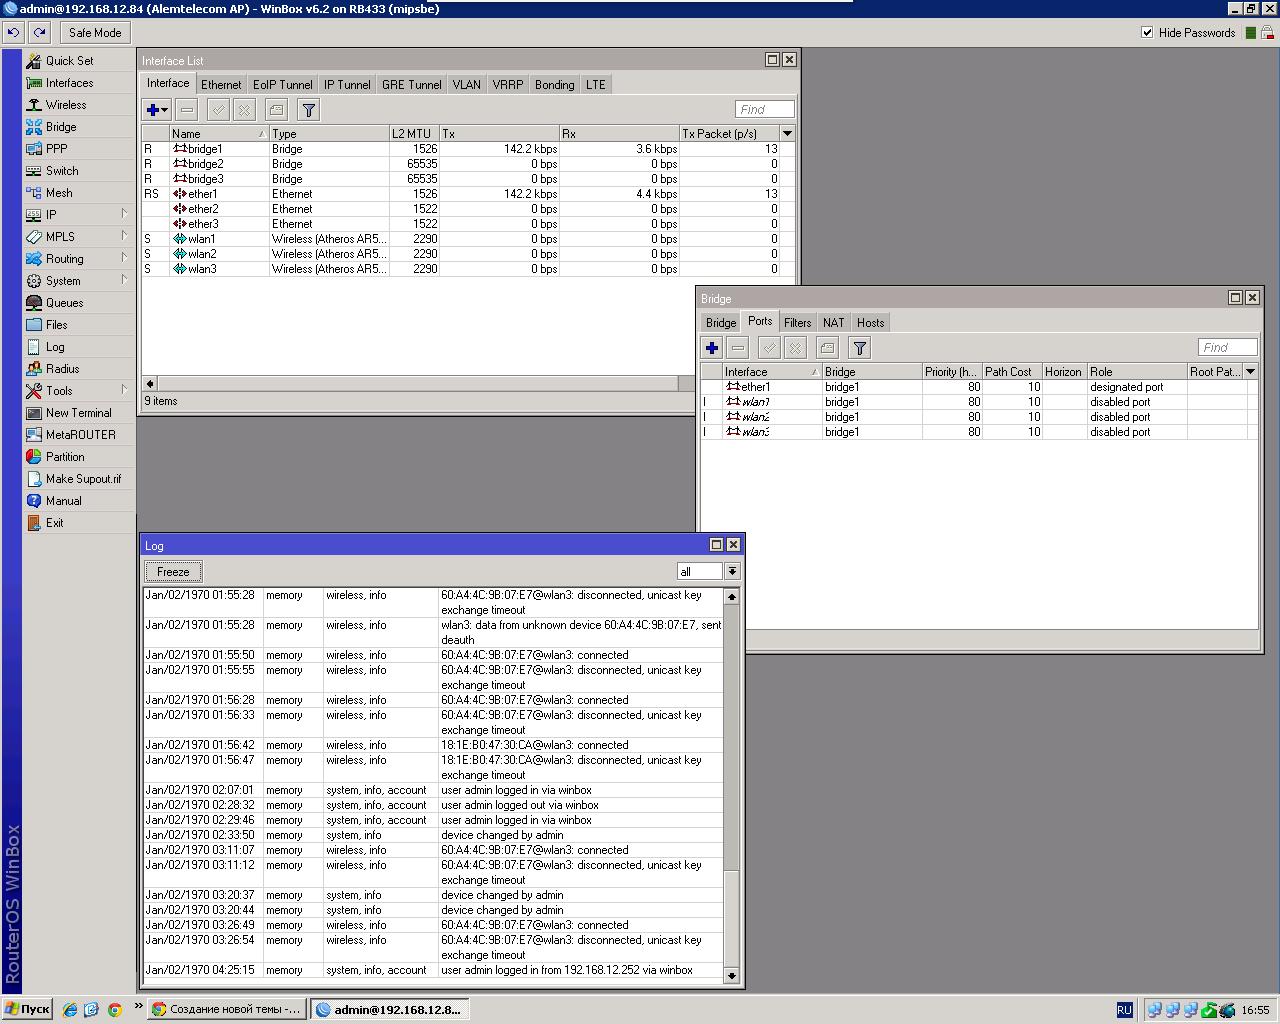Open the Interfaces menu item
The height and width of the screenshot is (1024, 1280).
click(x=69, y=83)
